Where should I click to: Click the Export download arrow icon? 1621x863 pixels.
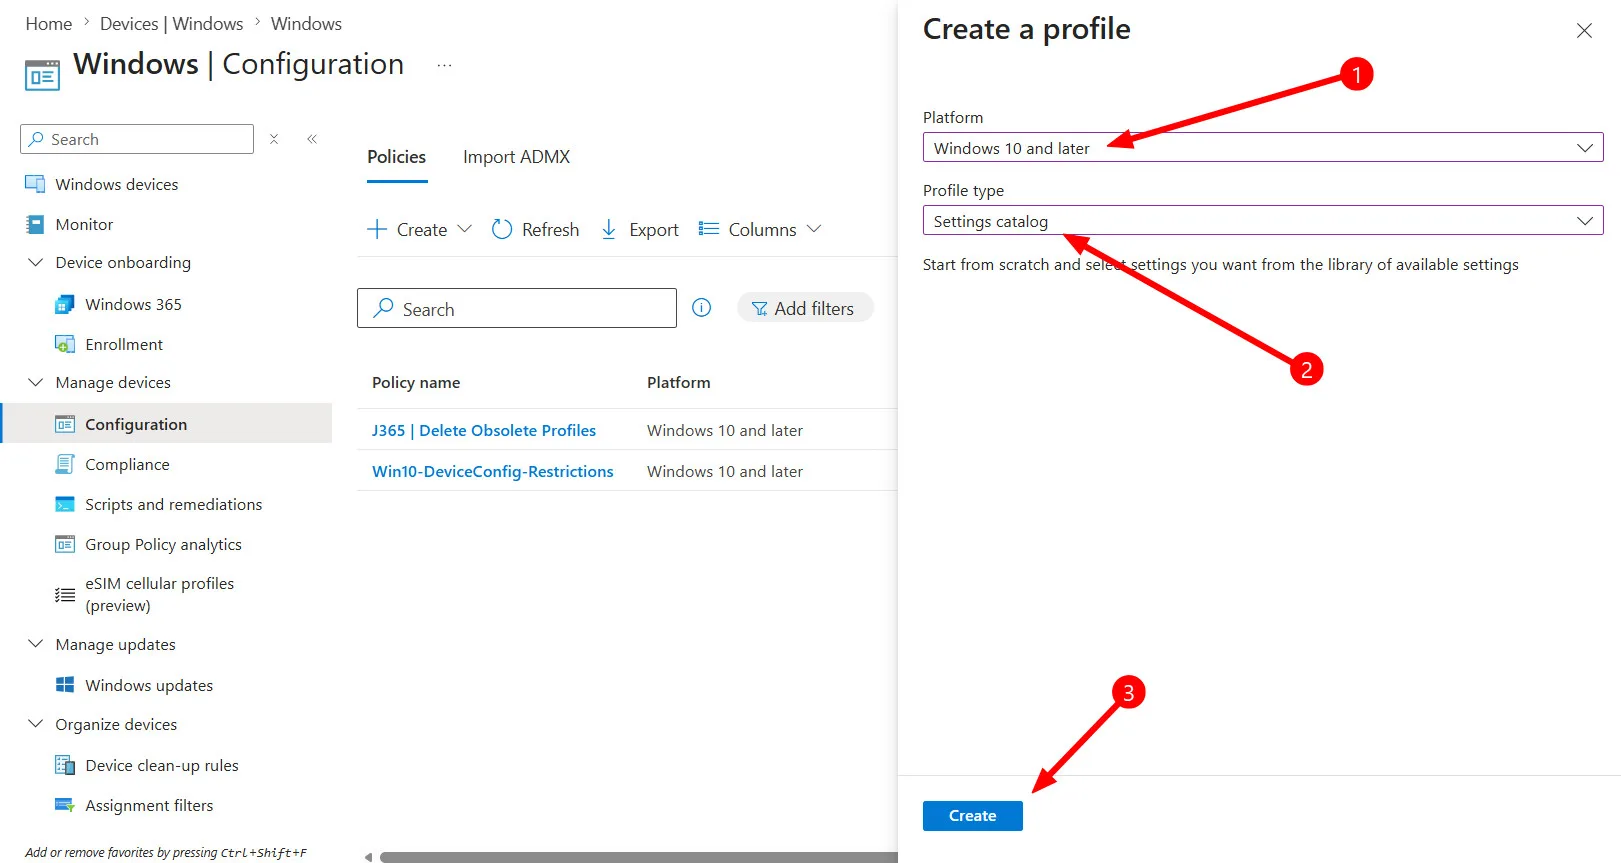(608, 229)
